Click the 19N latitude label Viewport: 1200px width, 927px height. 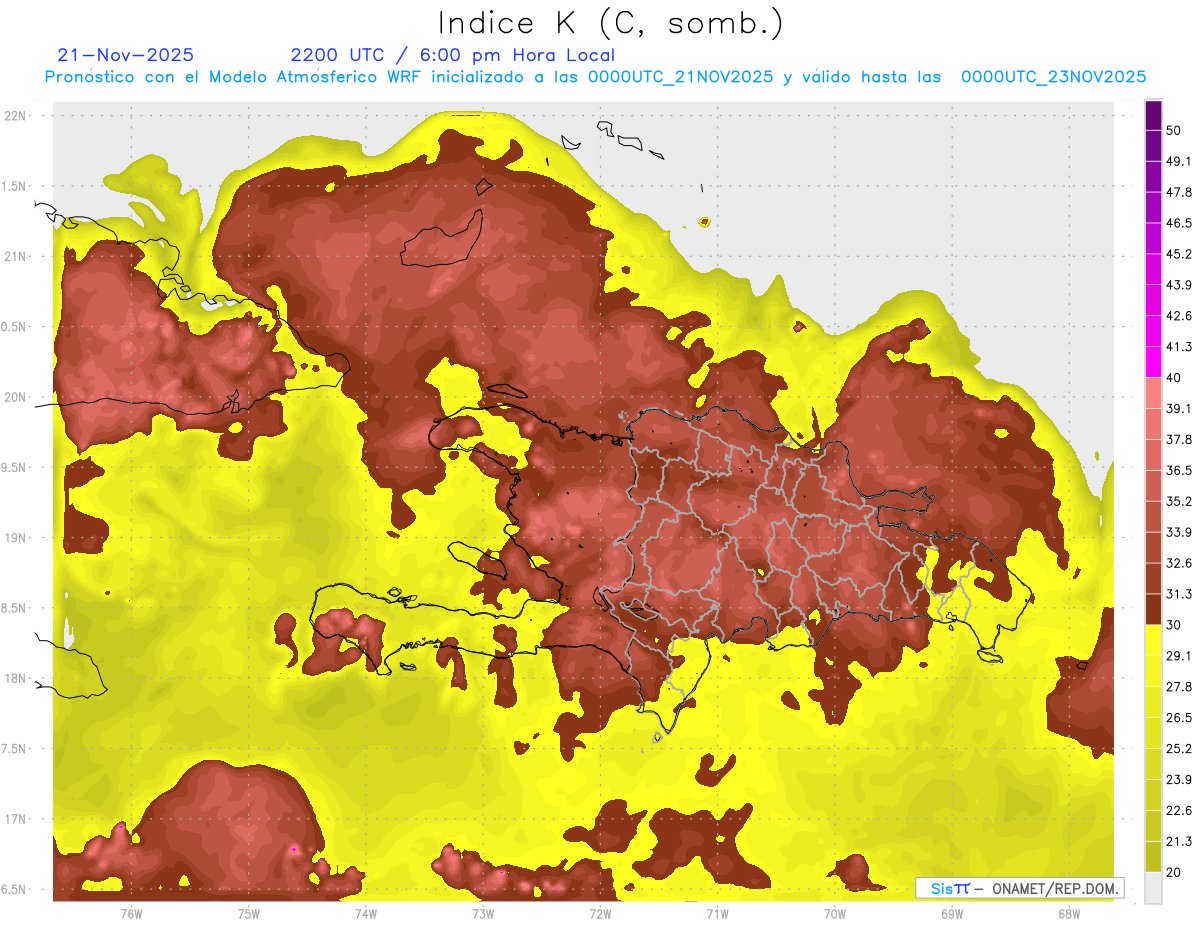coord(16,538)
